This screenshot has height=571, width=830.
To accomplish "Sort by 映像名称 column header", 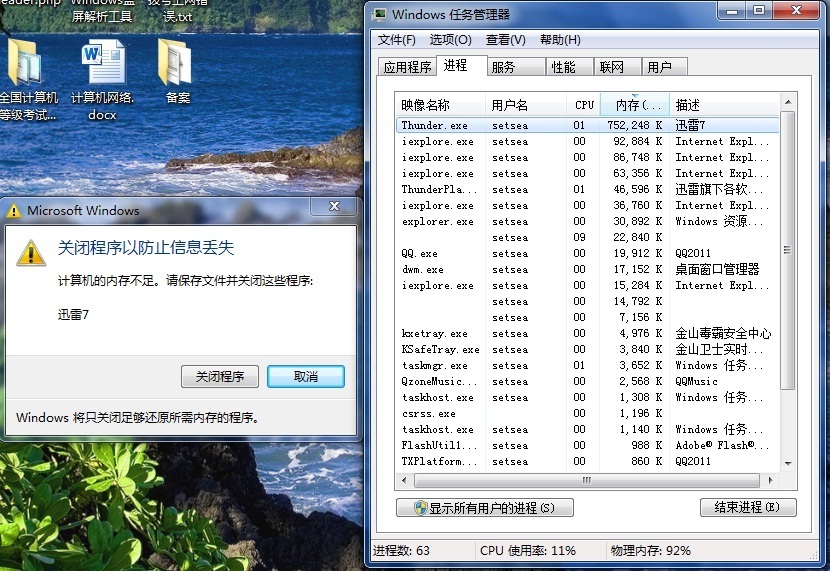I will [440, 105].
